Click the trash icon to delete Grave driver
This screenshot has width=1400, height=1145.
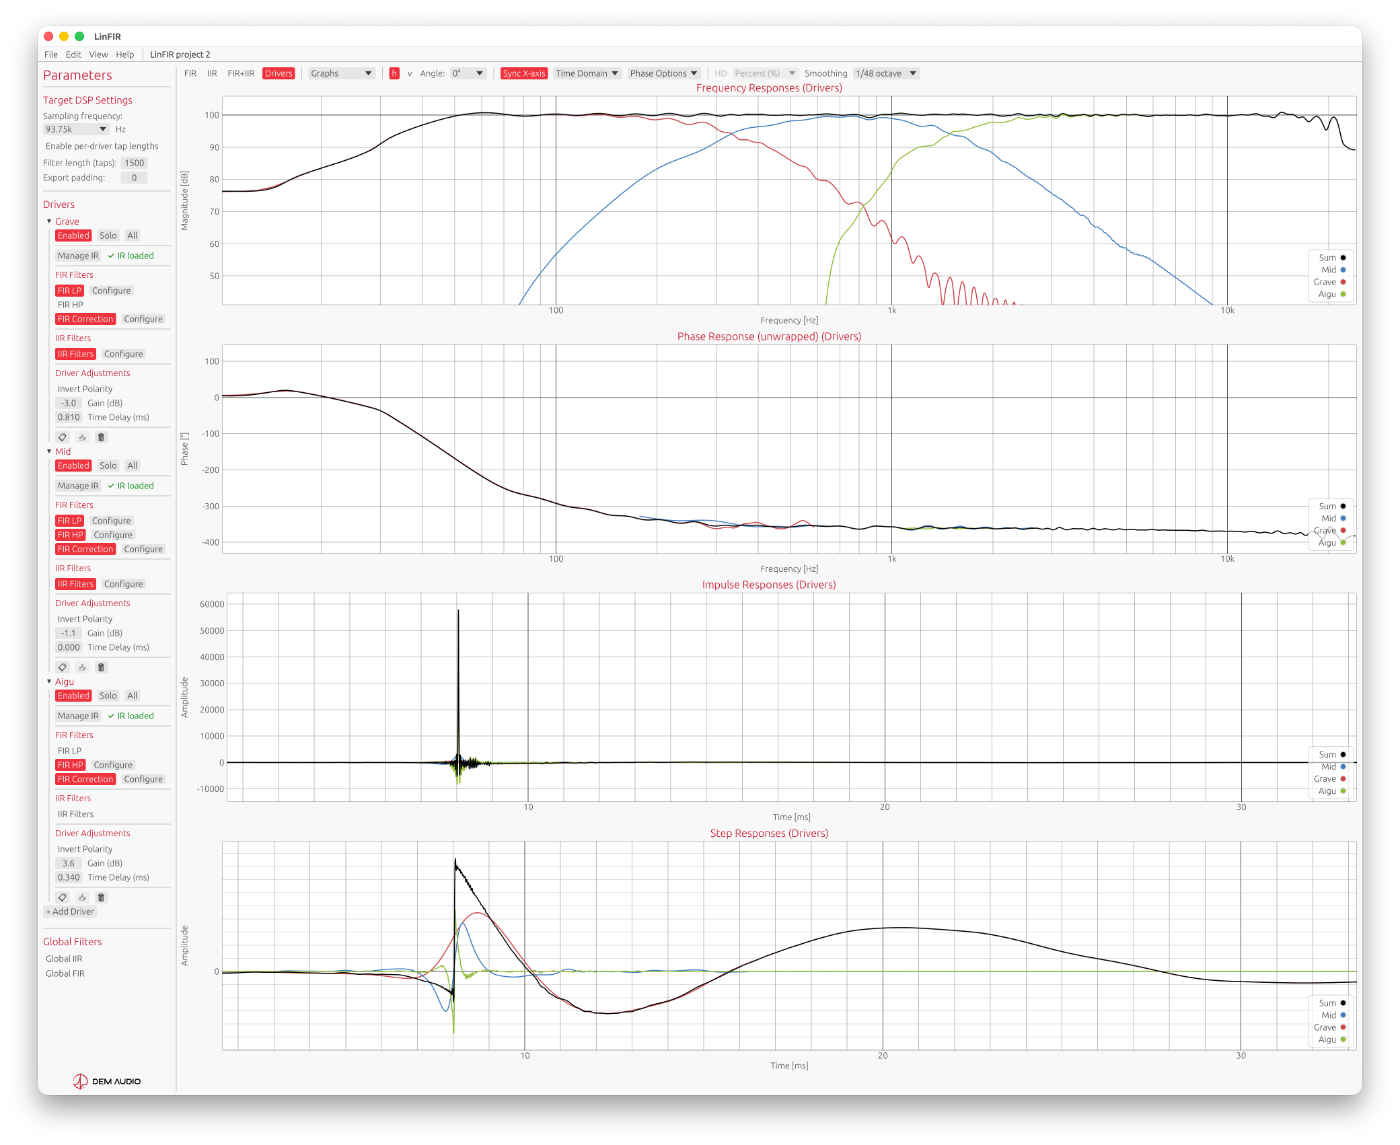[101, 437]
